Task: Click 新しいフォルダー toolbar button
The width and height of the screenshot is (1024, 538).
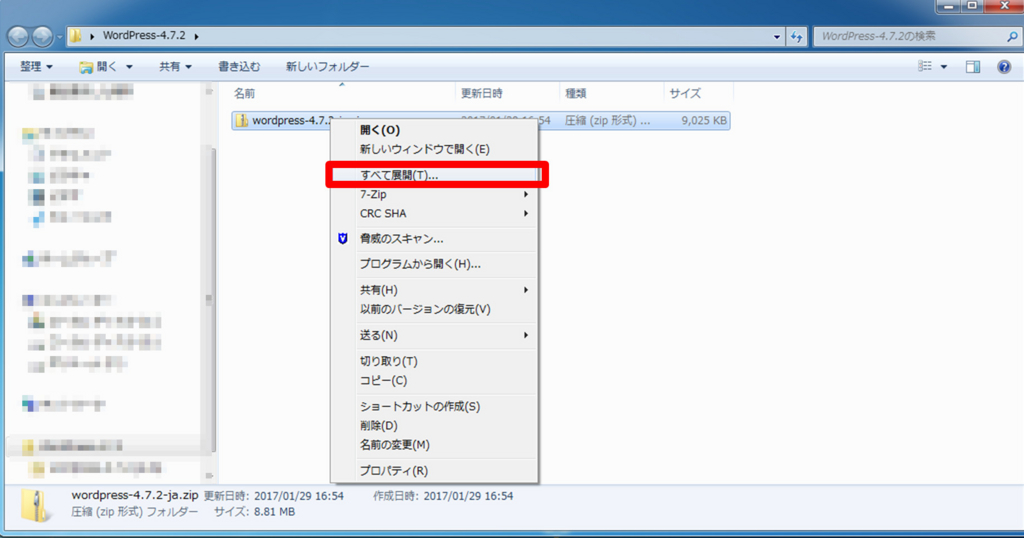Action: 327,67
